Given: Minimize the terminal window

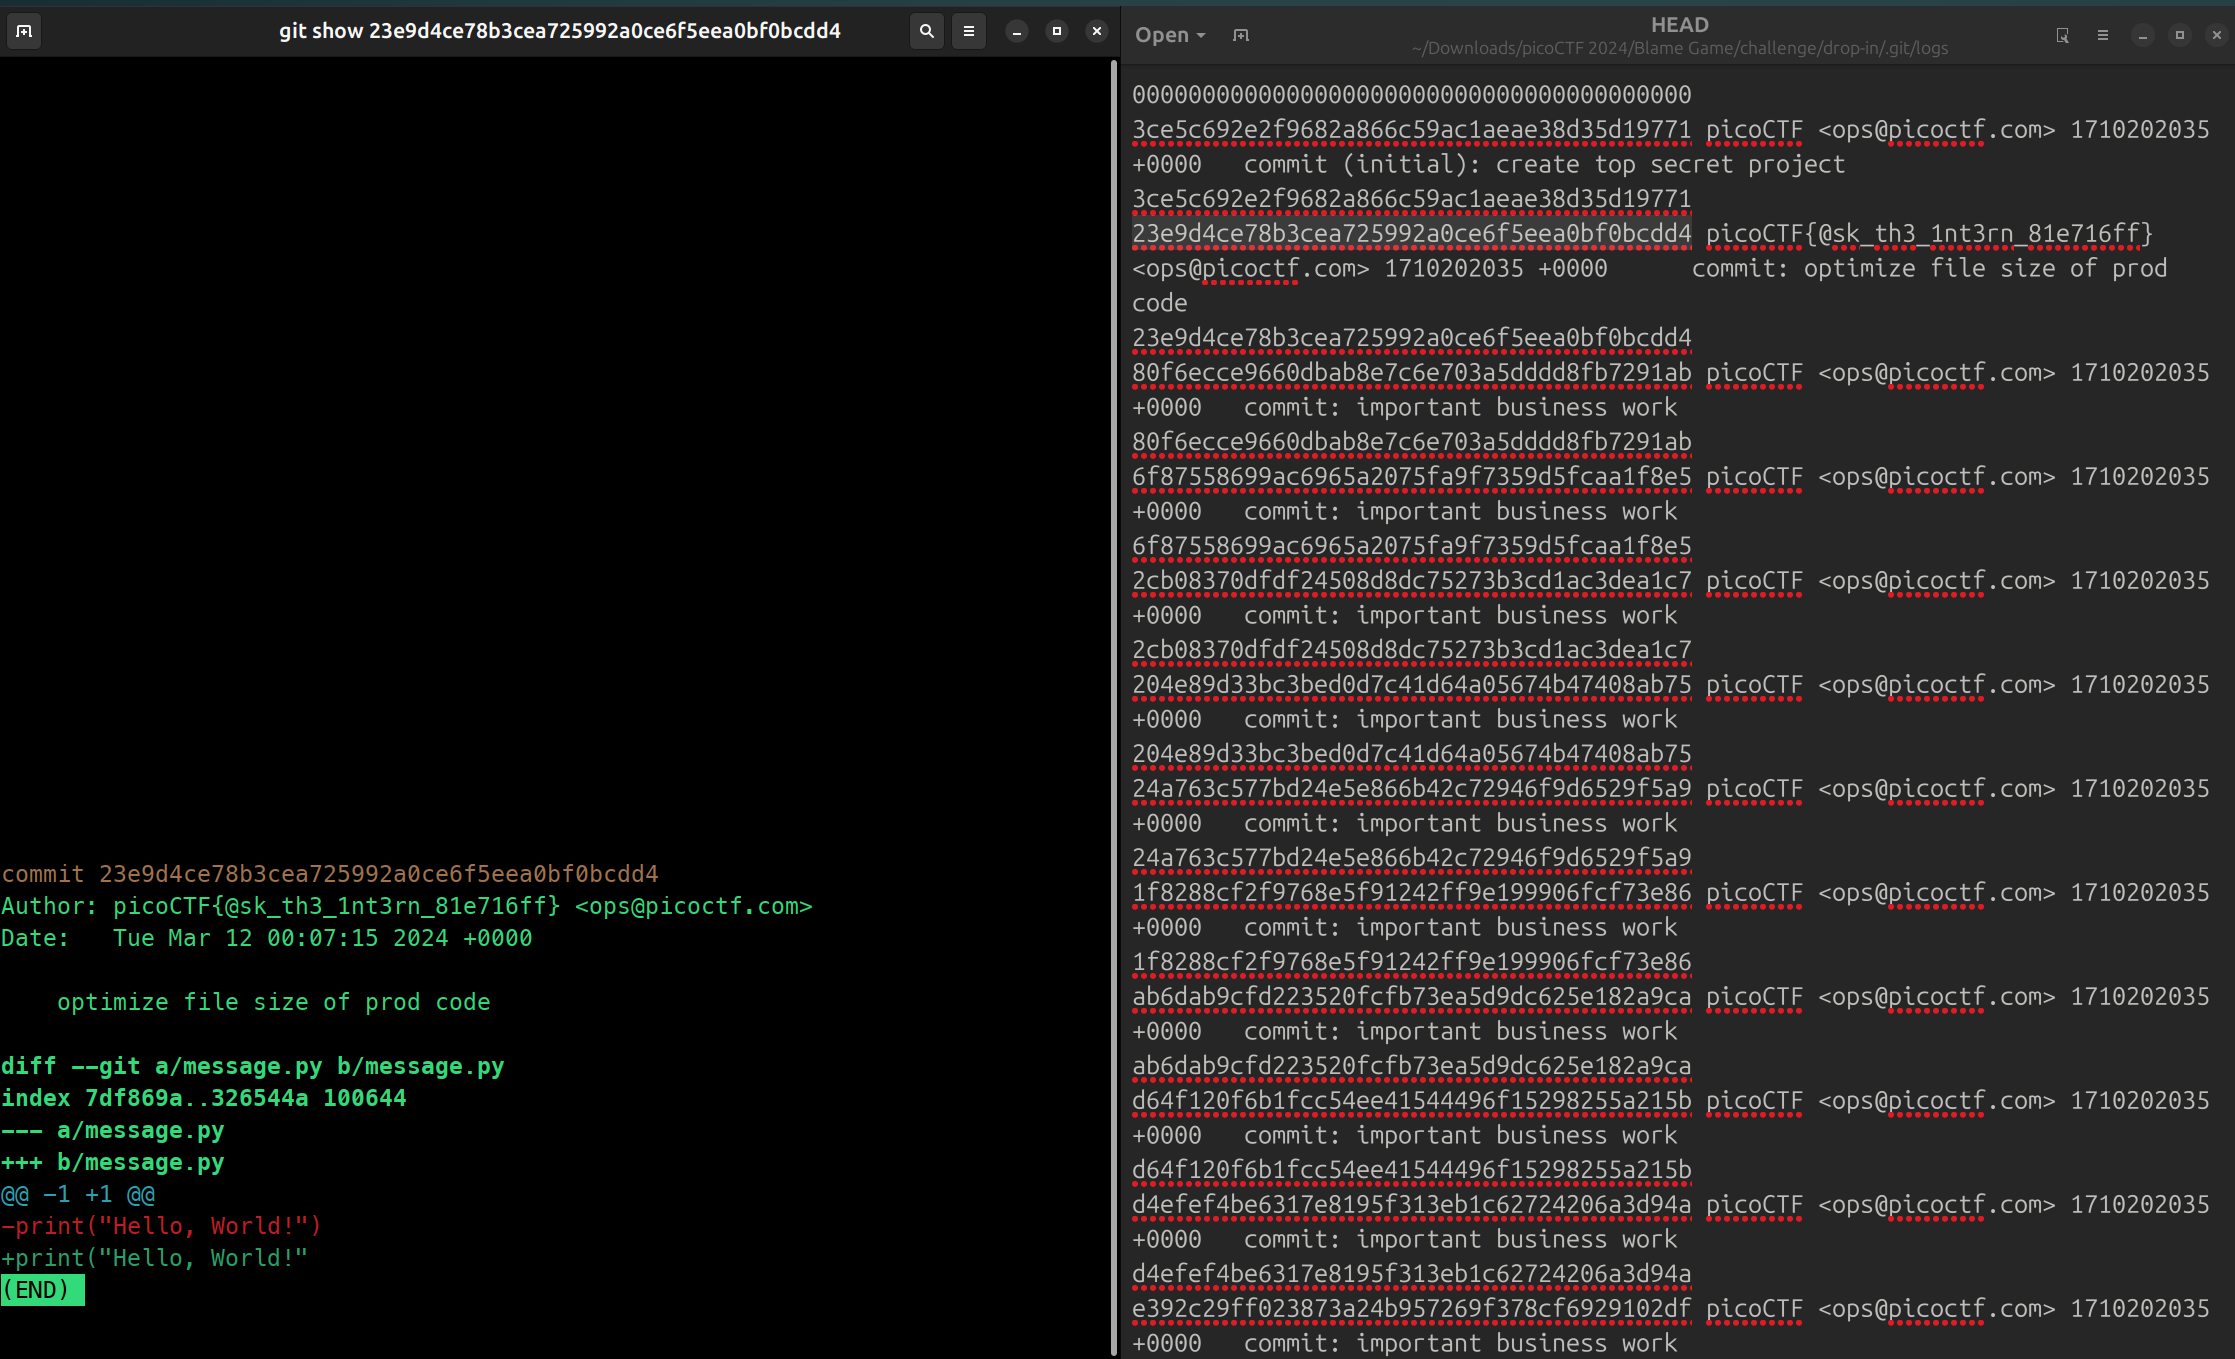Looking at the screenshot, I should [x=1017, y=31].
